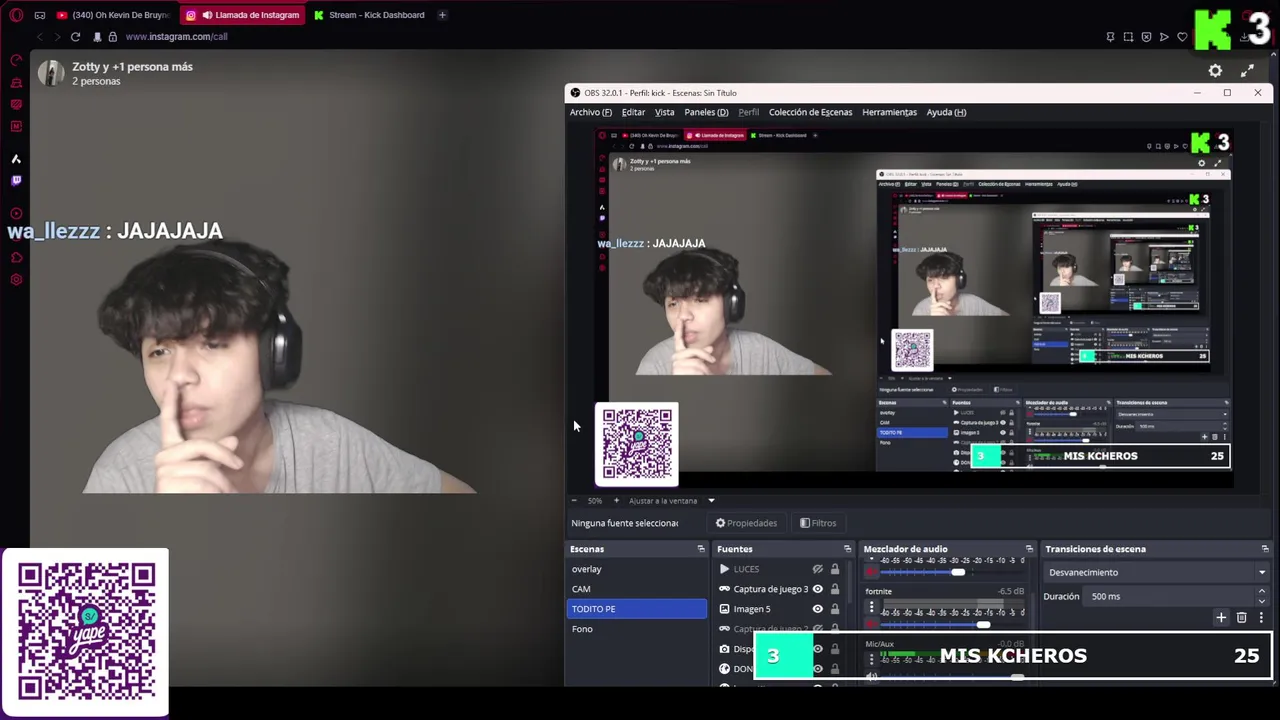Open the Archivo menu in OBS
1280x720 pixels.
(x=590, y=112)
